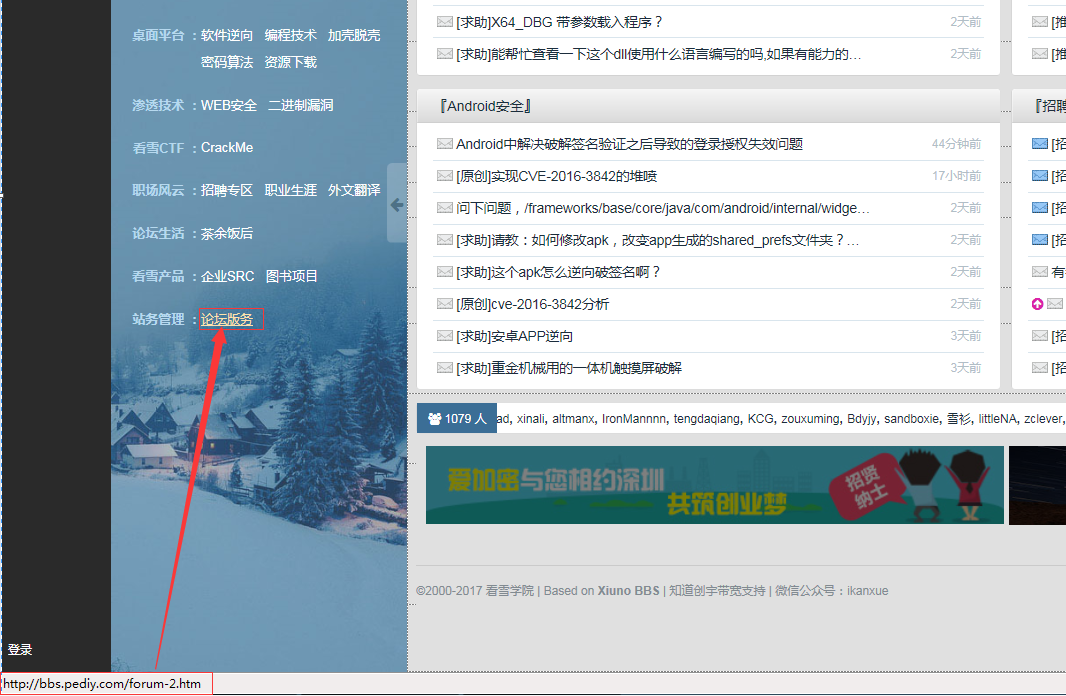Open post [原创]实现CVE-2016-3842的堆喷
Image resolution: width=1066 pixels, height=696 pixels.
[x=557, y=176]
